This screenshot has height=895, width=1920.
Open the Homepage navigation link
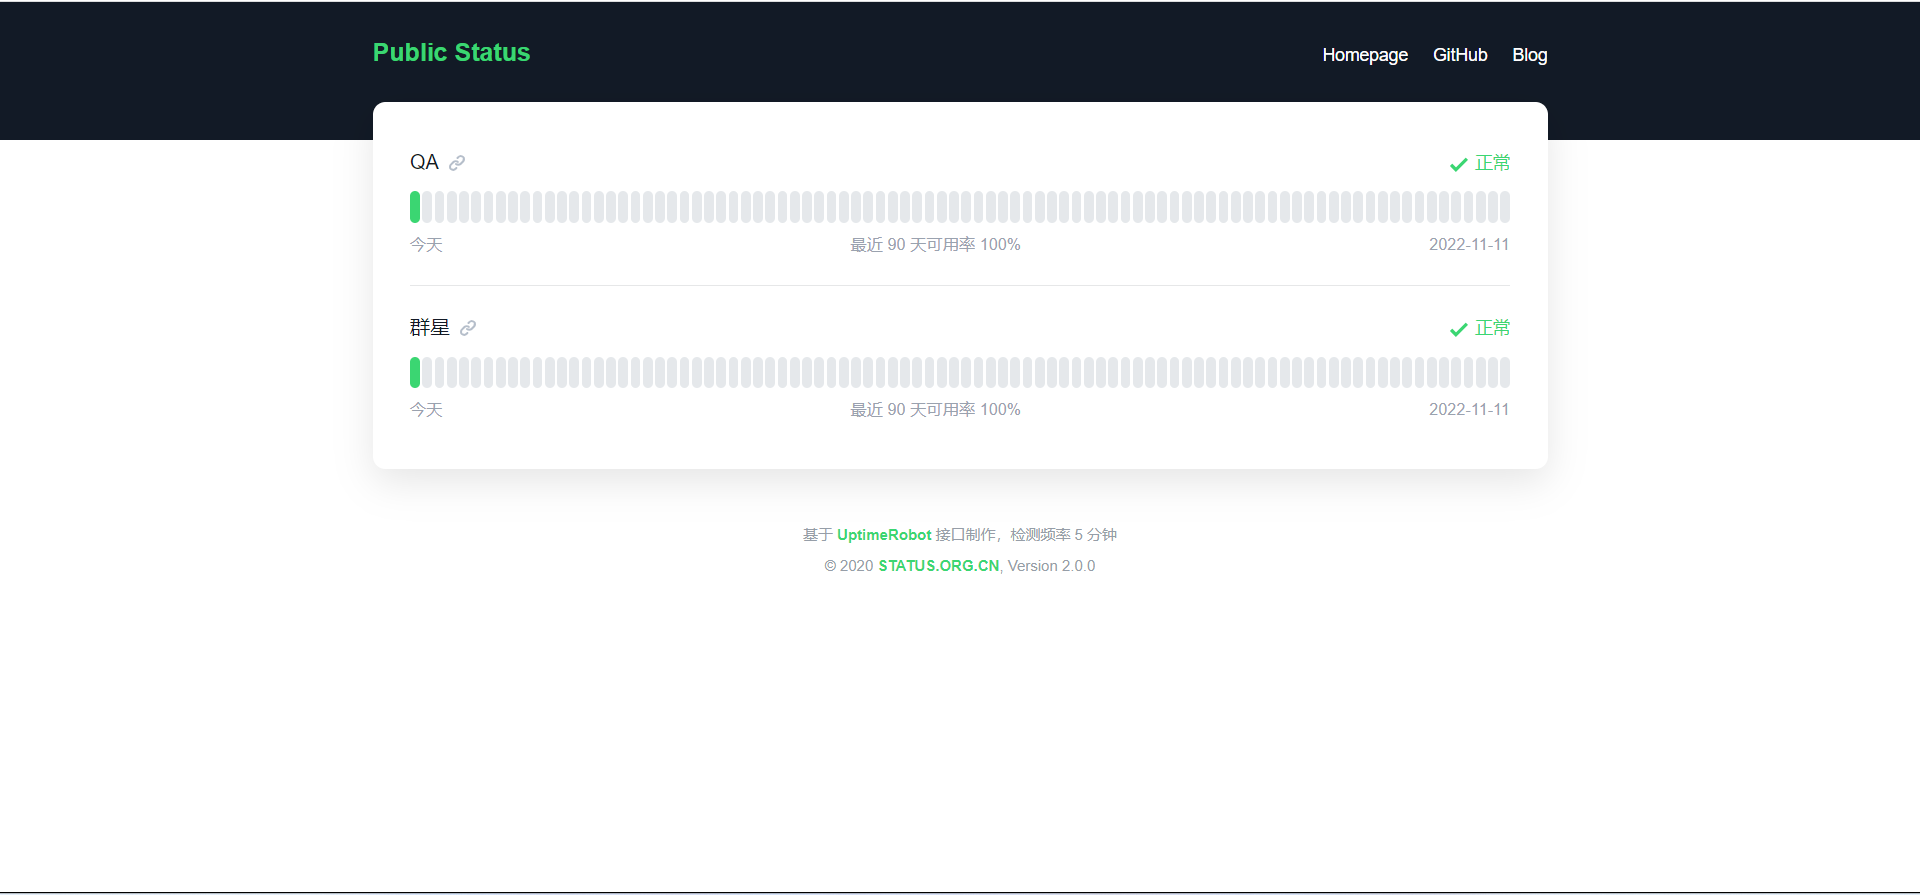1364,55
